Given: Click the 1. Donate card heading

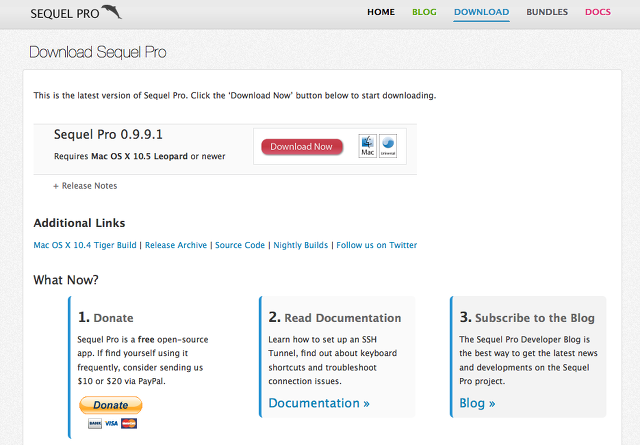Looking at the screenshot, I should tap(106, 317).
